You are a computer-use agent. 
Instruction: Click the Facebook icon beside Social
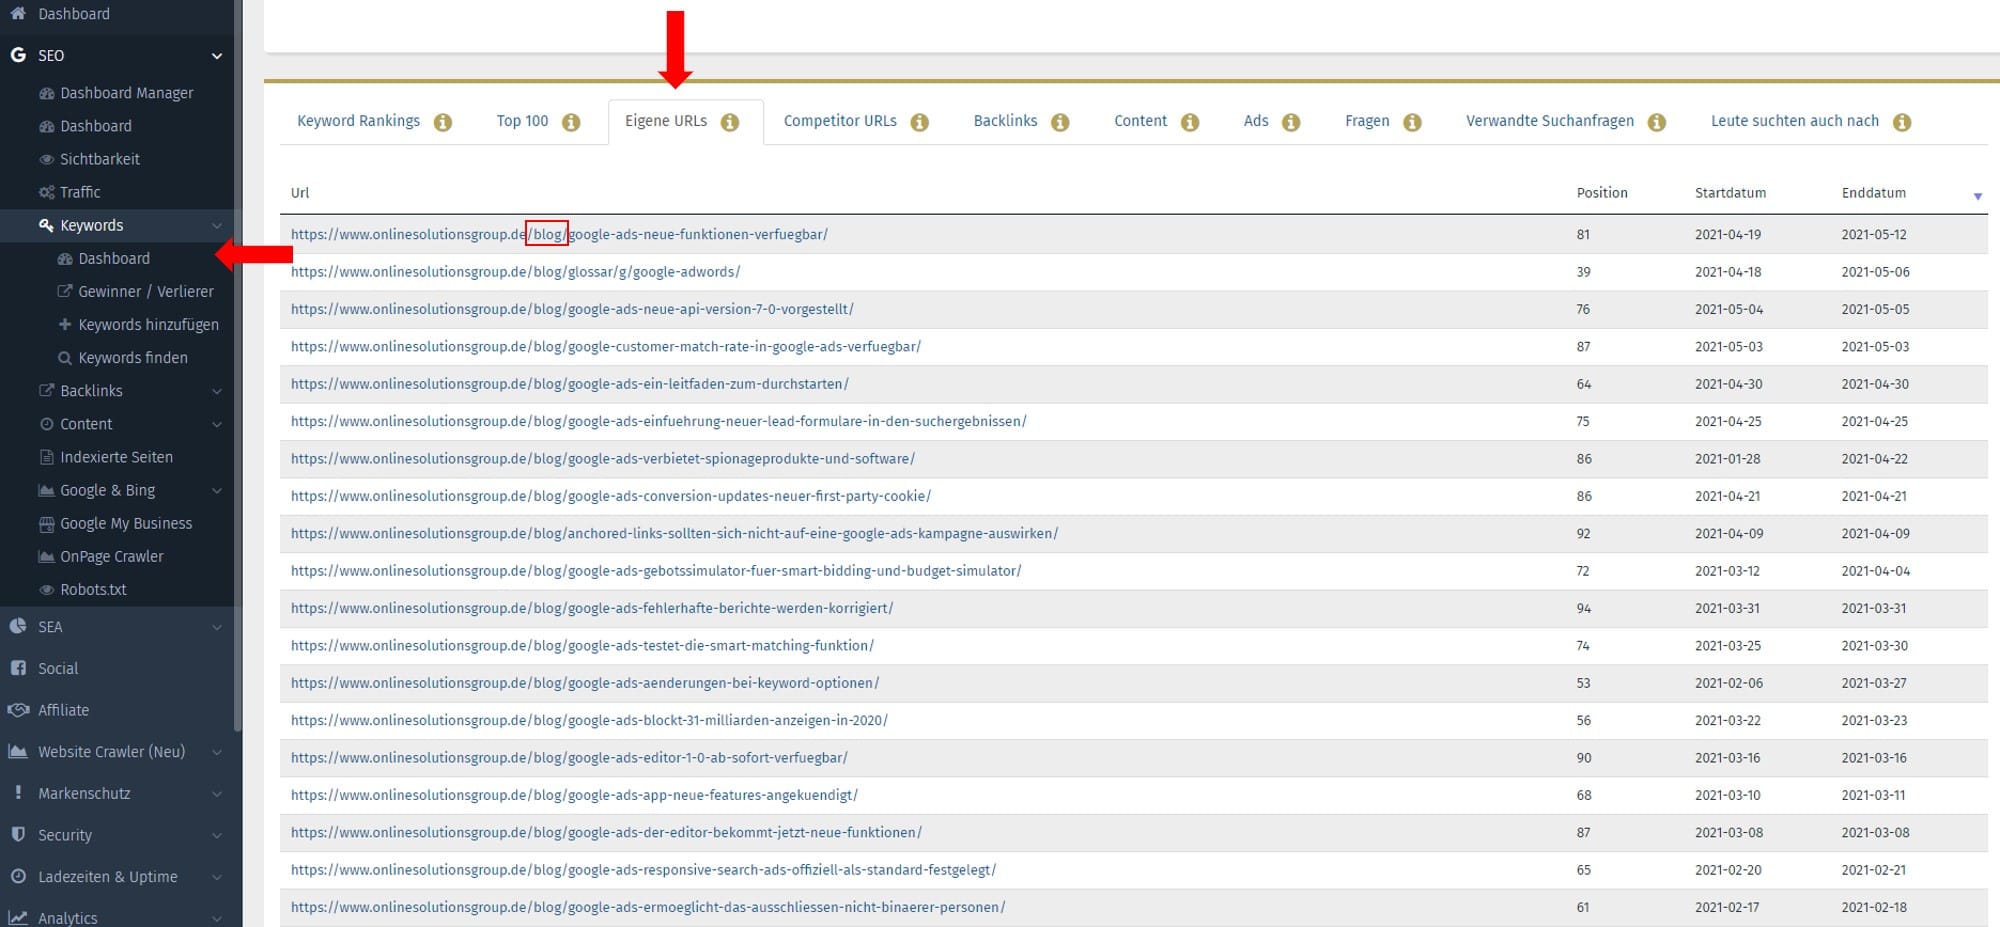18,668
